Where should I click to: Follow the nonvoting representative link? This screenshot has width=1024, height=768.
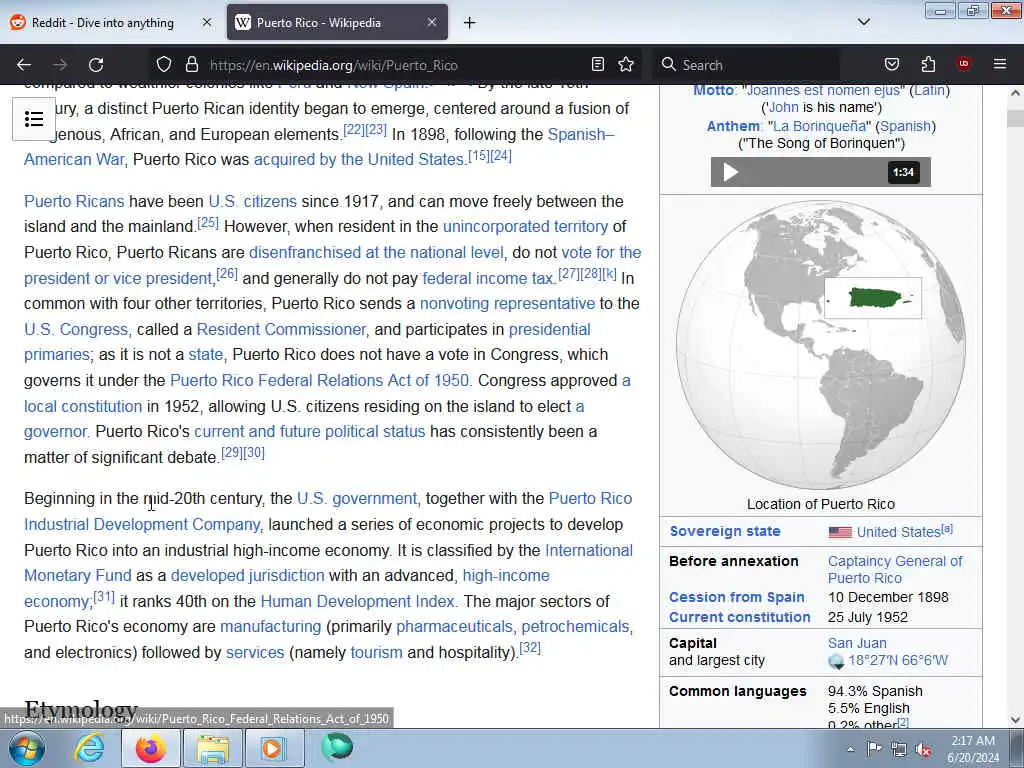[507, 304]
